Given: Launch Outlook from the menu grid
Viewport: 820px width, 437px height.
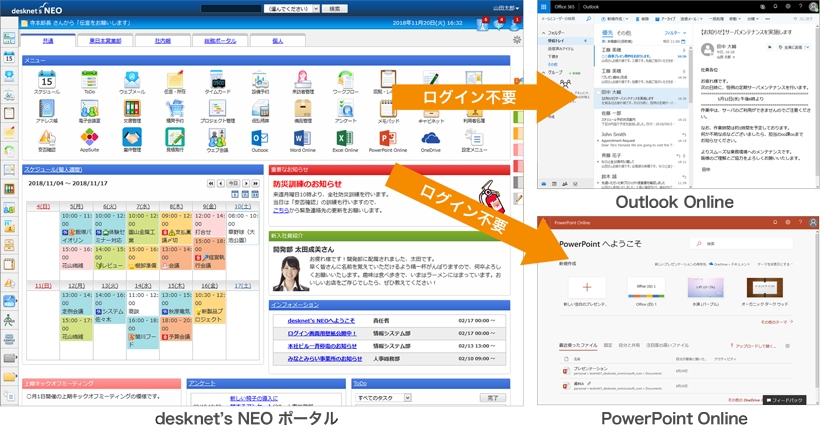Looking at the screenshot, I should pyautogui.click(x=259, y=139).
